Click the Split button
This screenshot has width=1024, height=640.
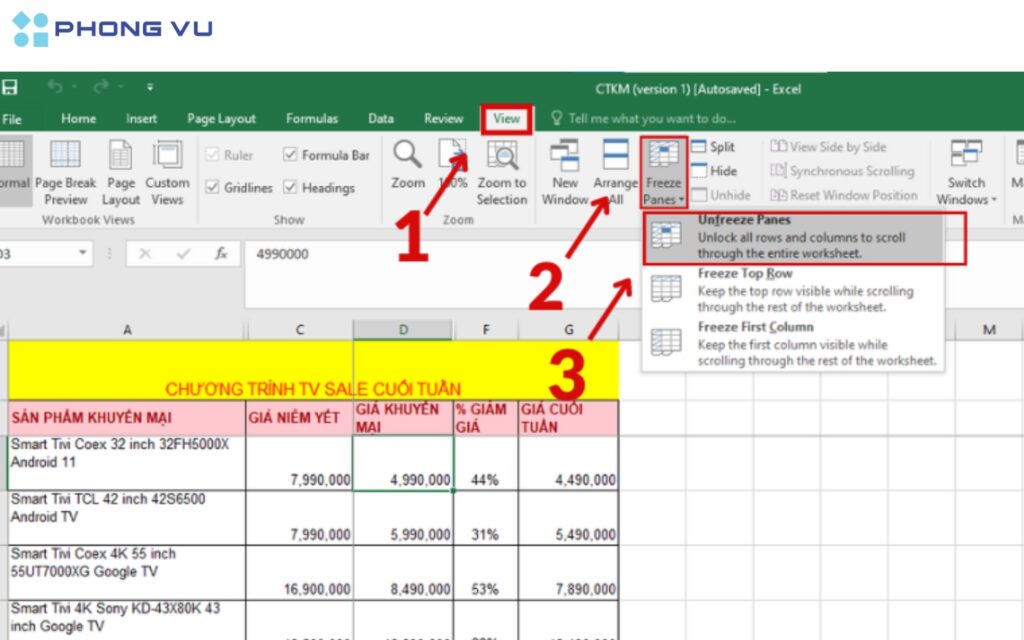pyautogui.click(x=713, y=147)
